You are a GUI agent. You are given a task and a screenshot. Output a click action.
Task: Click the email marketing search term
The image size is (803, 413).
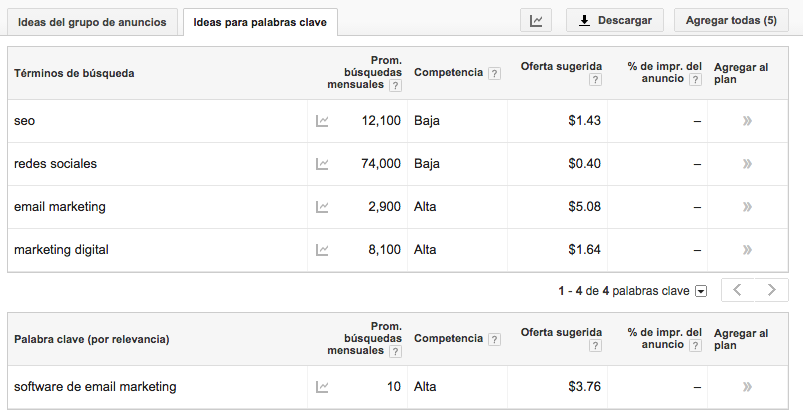click(x=60, y=206)
